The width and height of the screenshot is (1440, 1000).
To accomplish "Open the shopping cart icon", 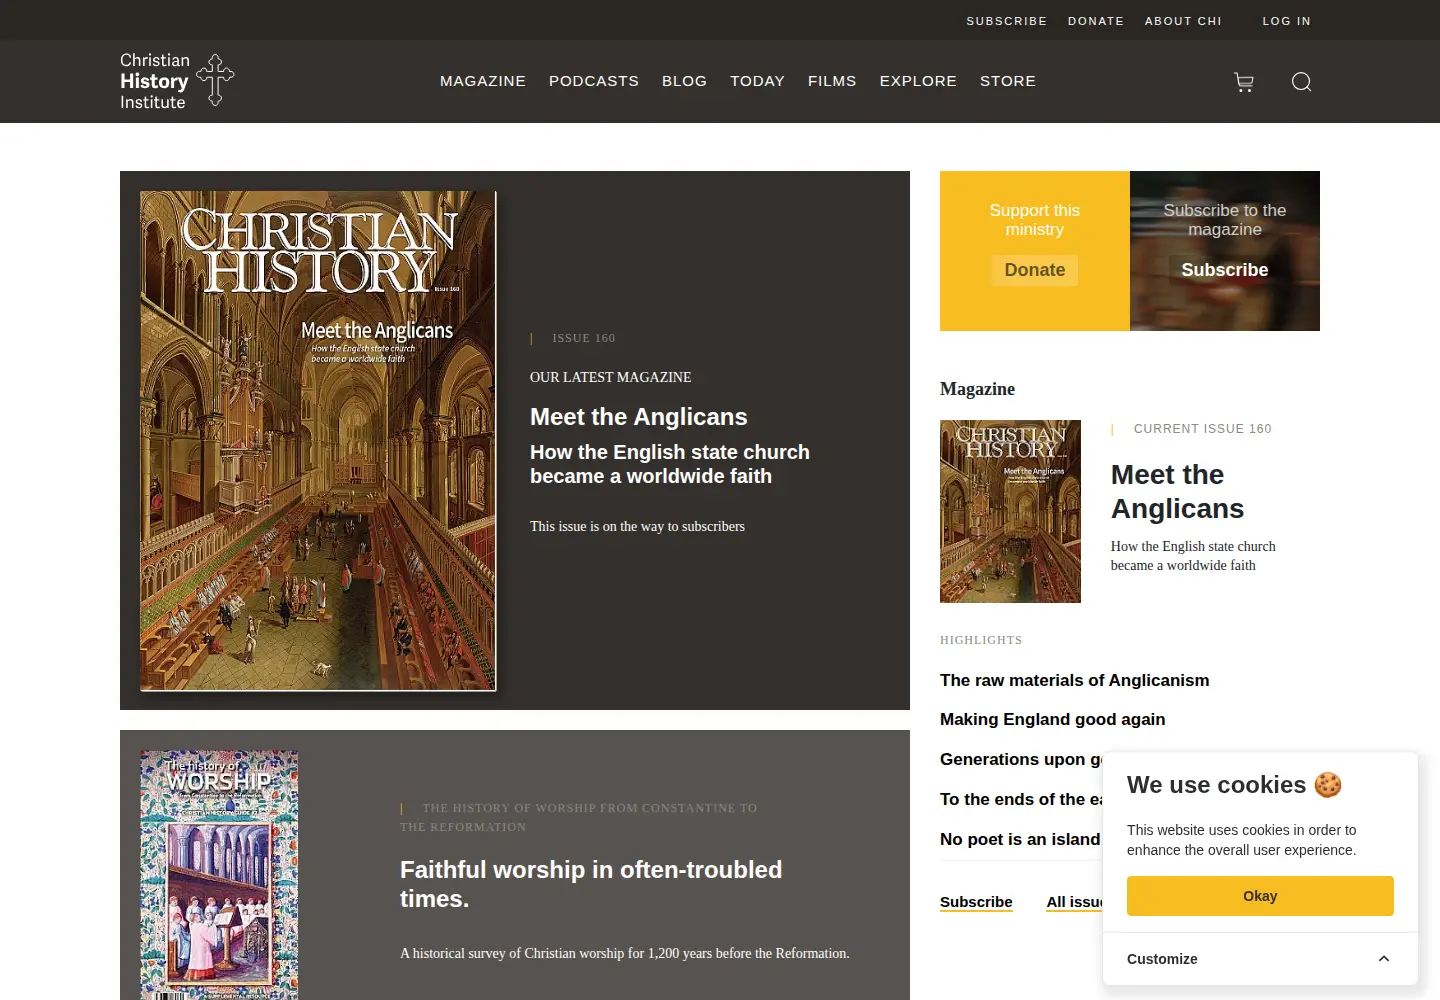I will (1244, 82).
